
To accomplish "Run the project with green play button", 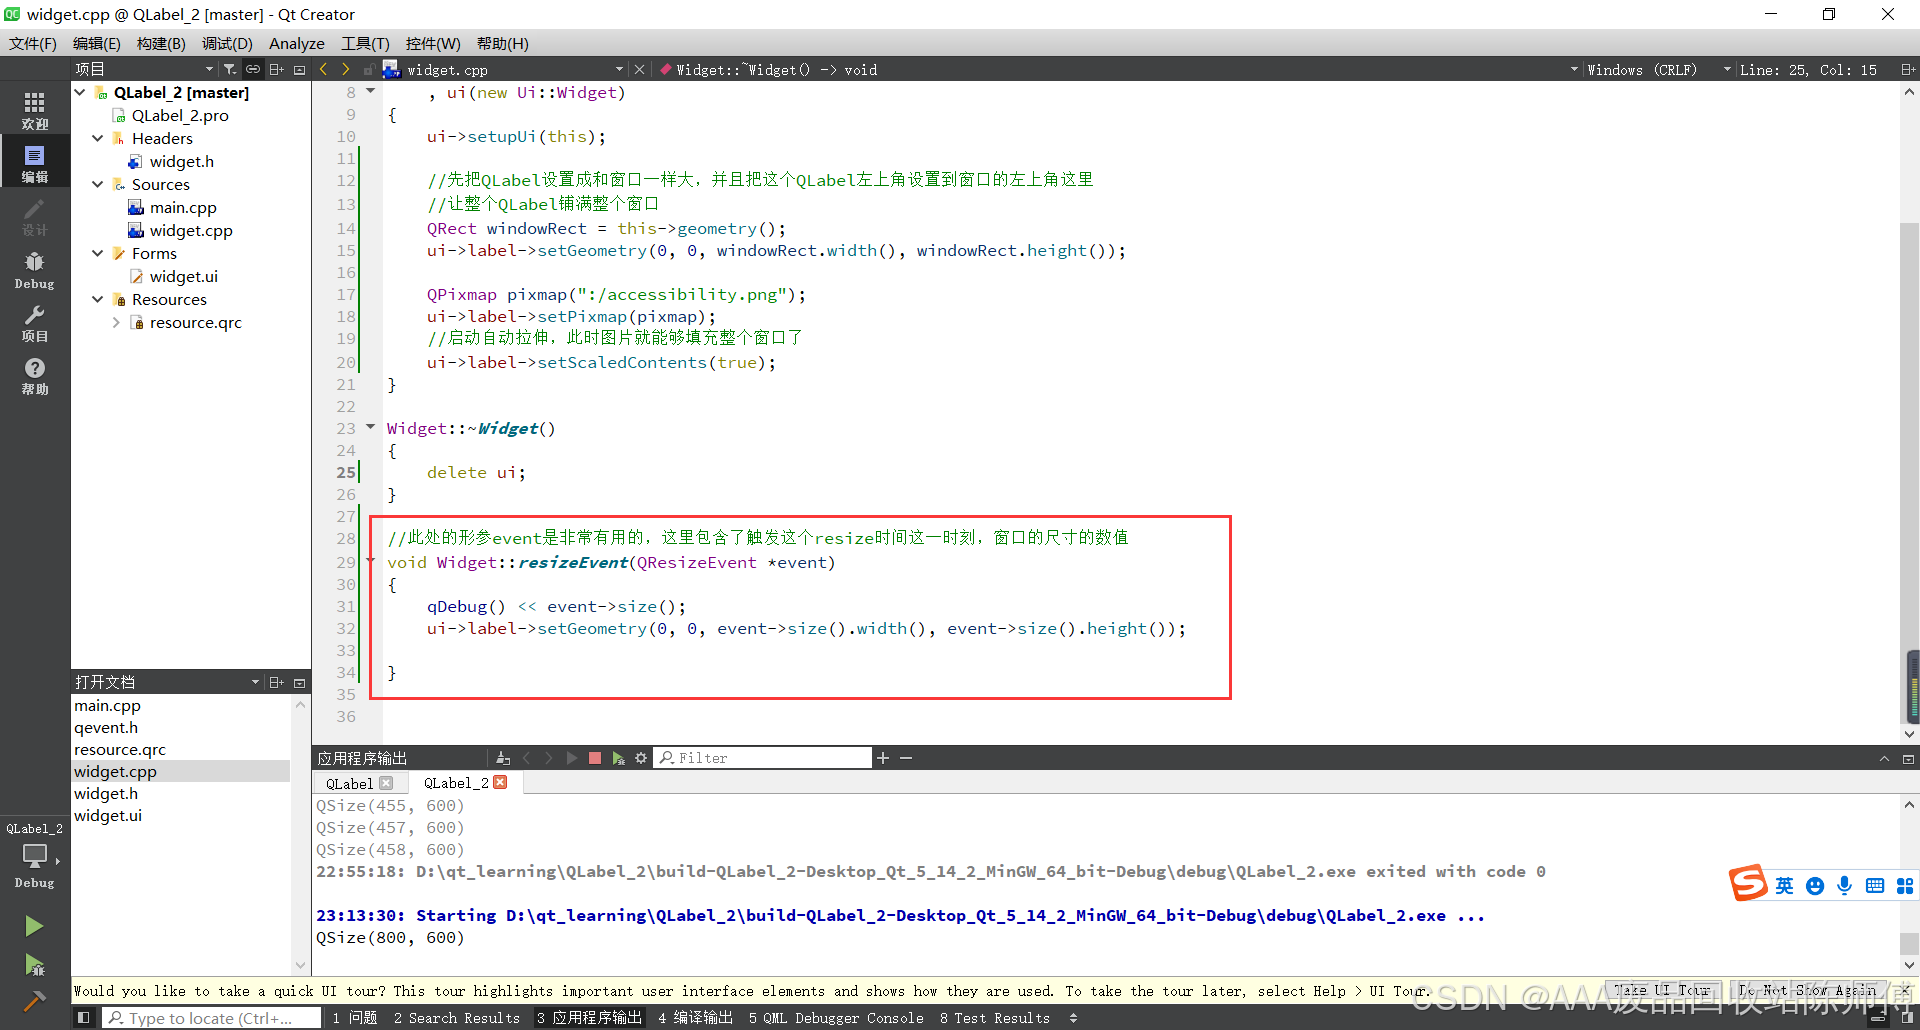I will click(34, 926).
